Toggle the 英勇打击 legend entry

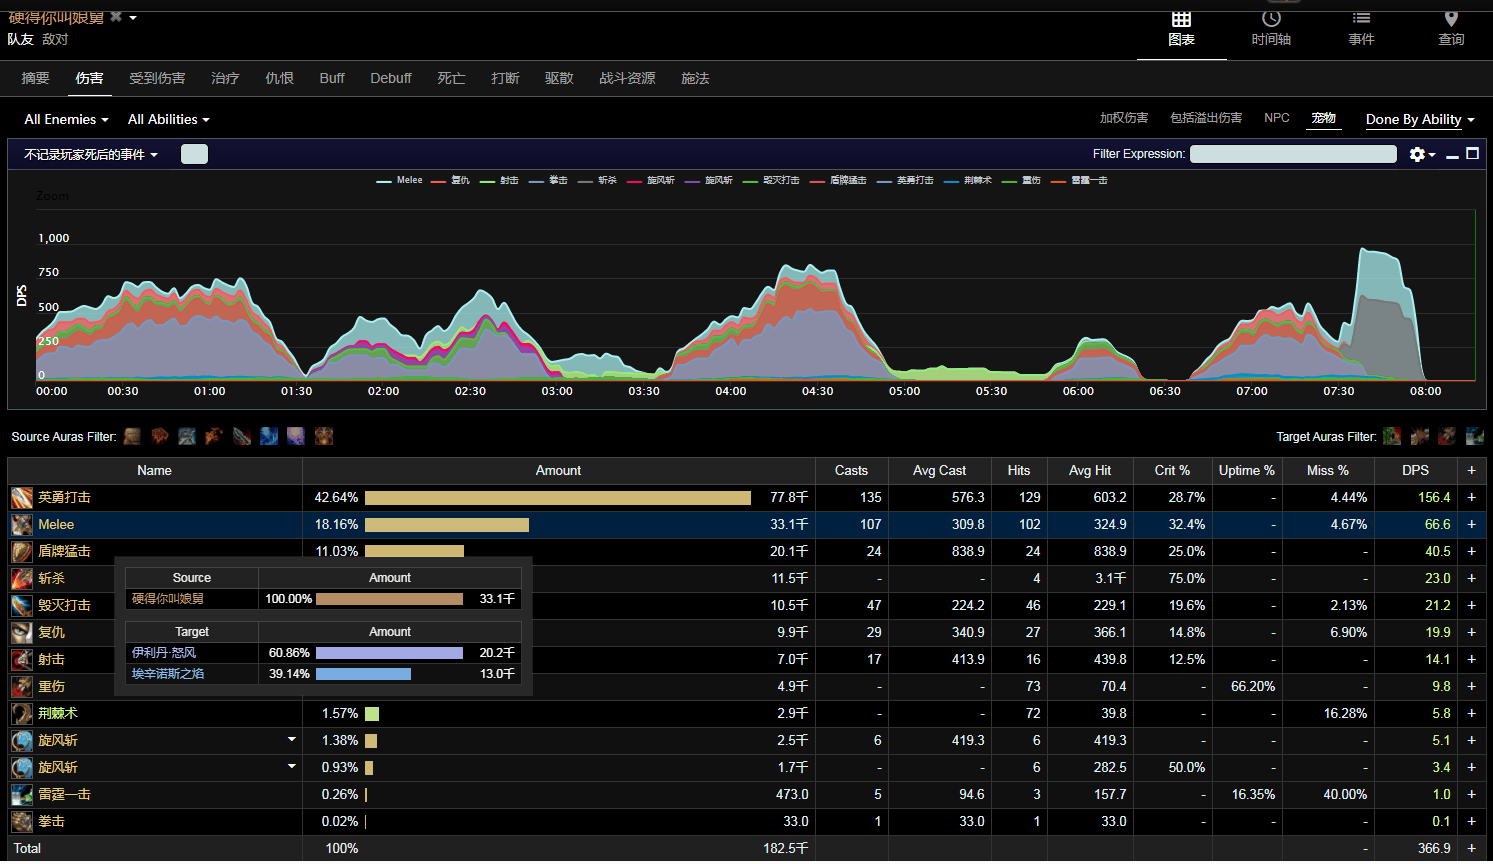click(906, 180)
